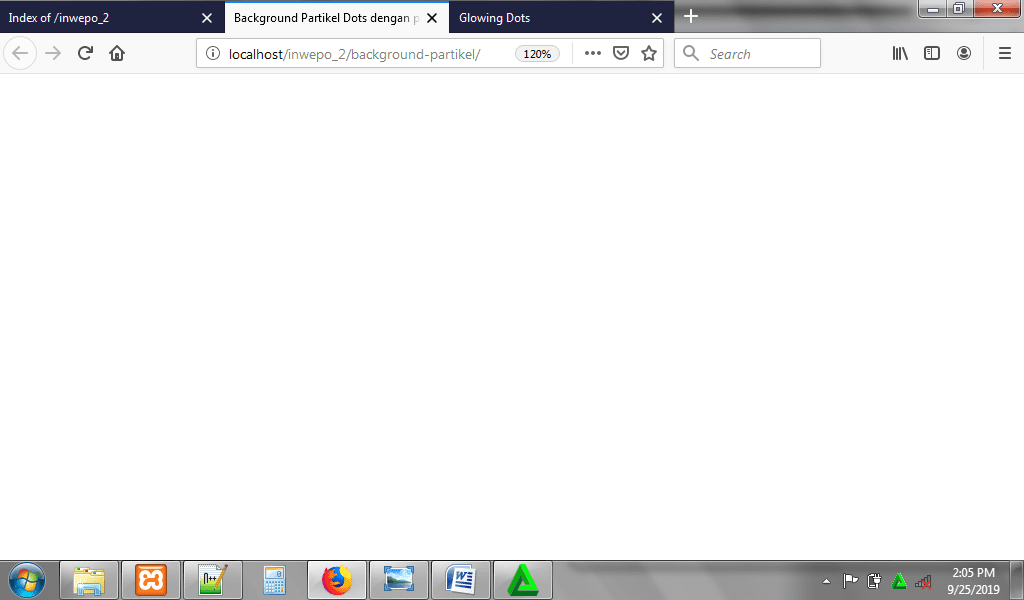Image resolution: width=1024 pixels, height=600 pixels.
Task: Open the Firefox home page
Action: [x=117, y=53]
